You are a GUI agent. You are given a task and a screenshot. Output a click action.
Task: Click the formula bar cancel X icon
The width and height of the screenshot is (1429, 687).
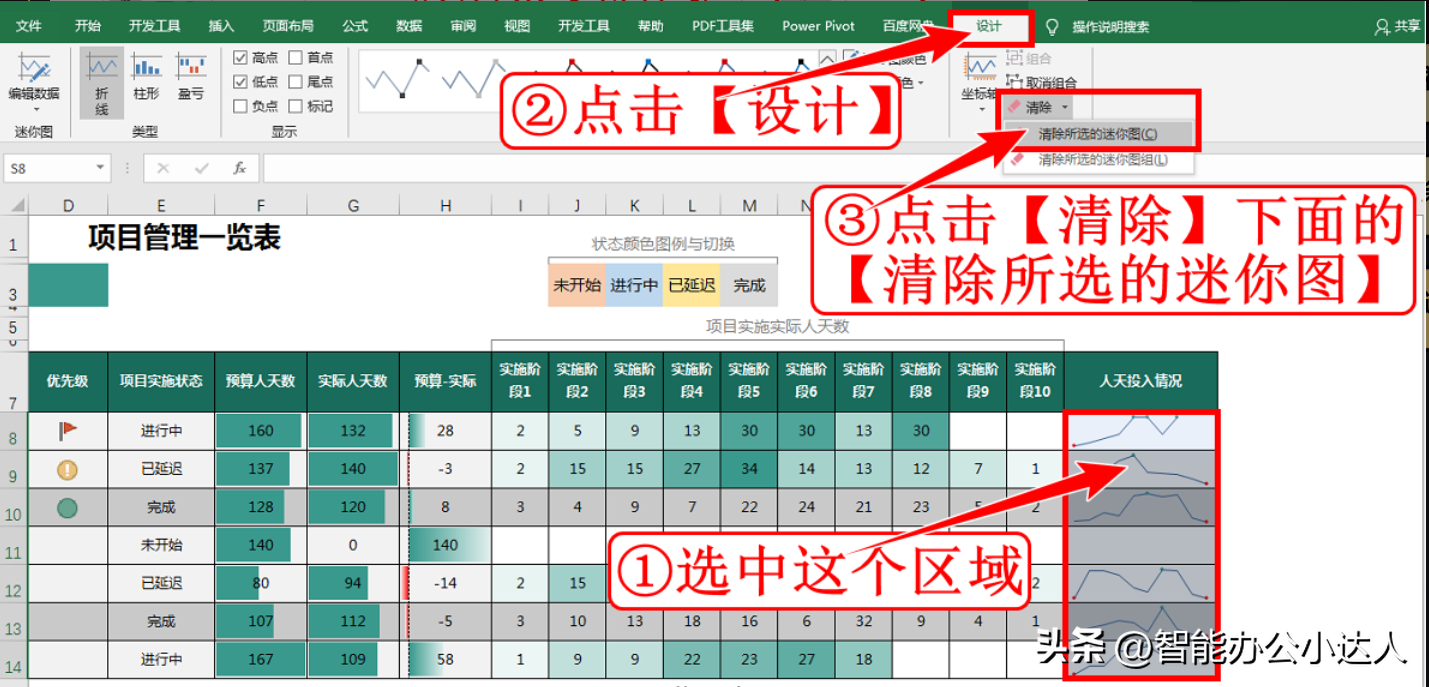[163, 168]
